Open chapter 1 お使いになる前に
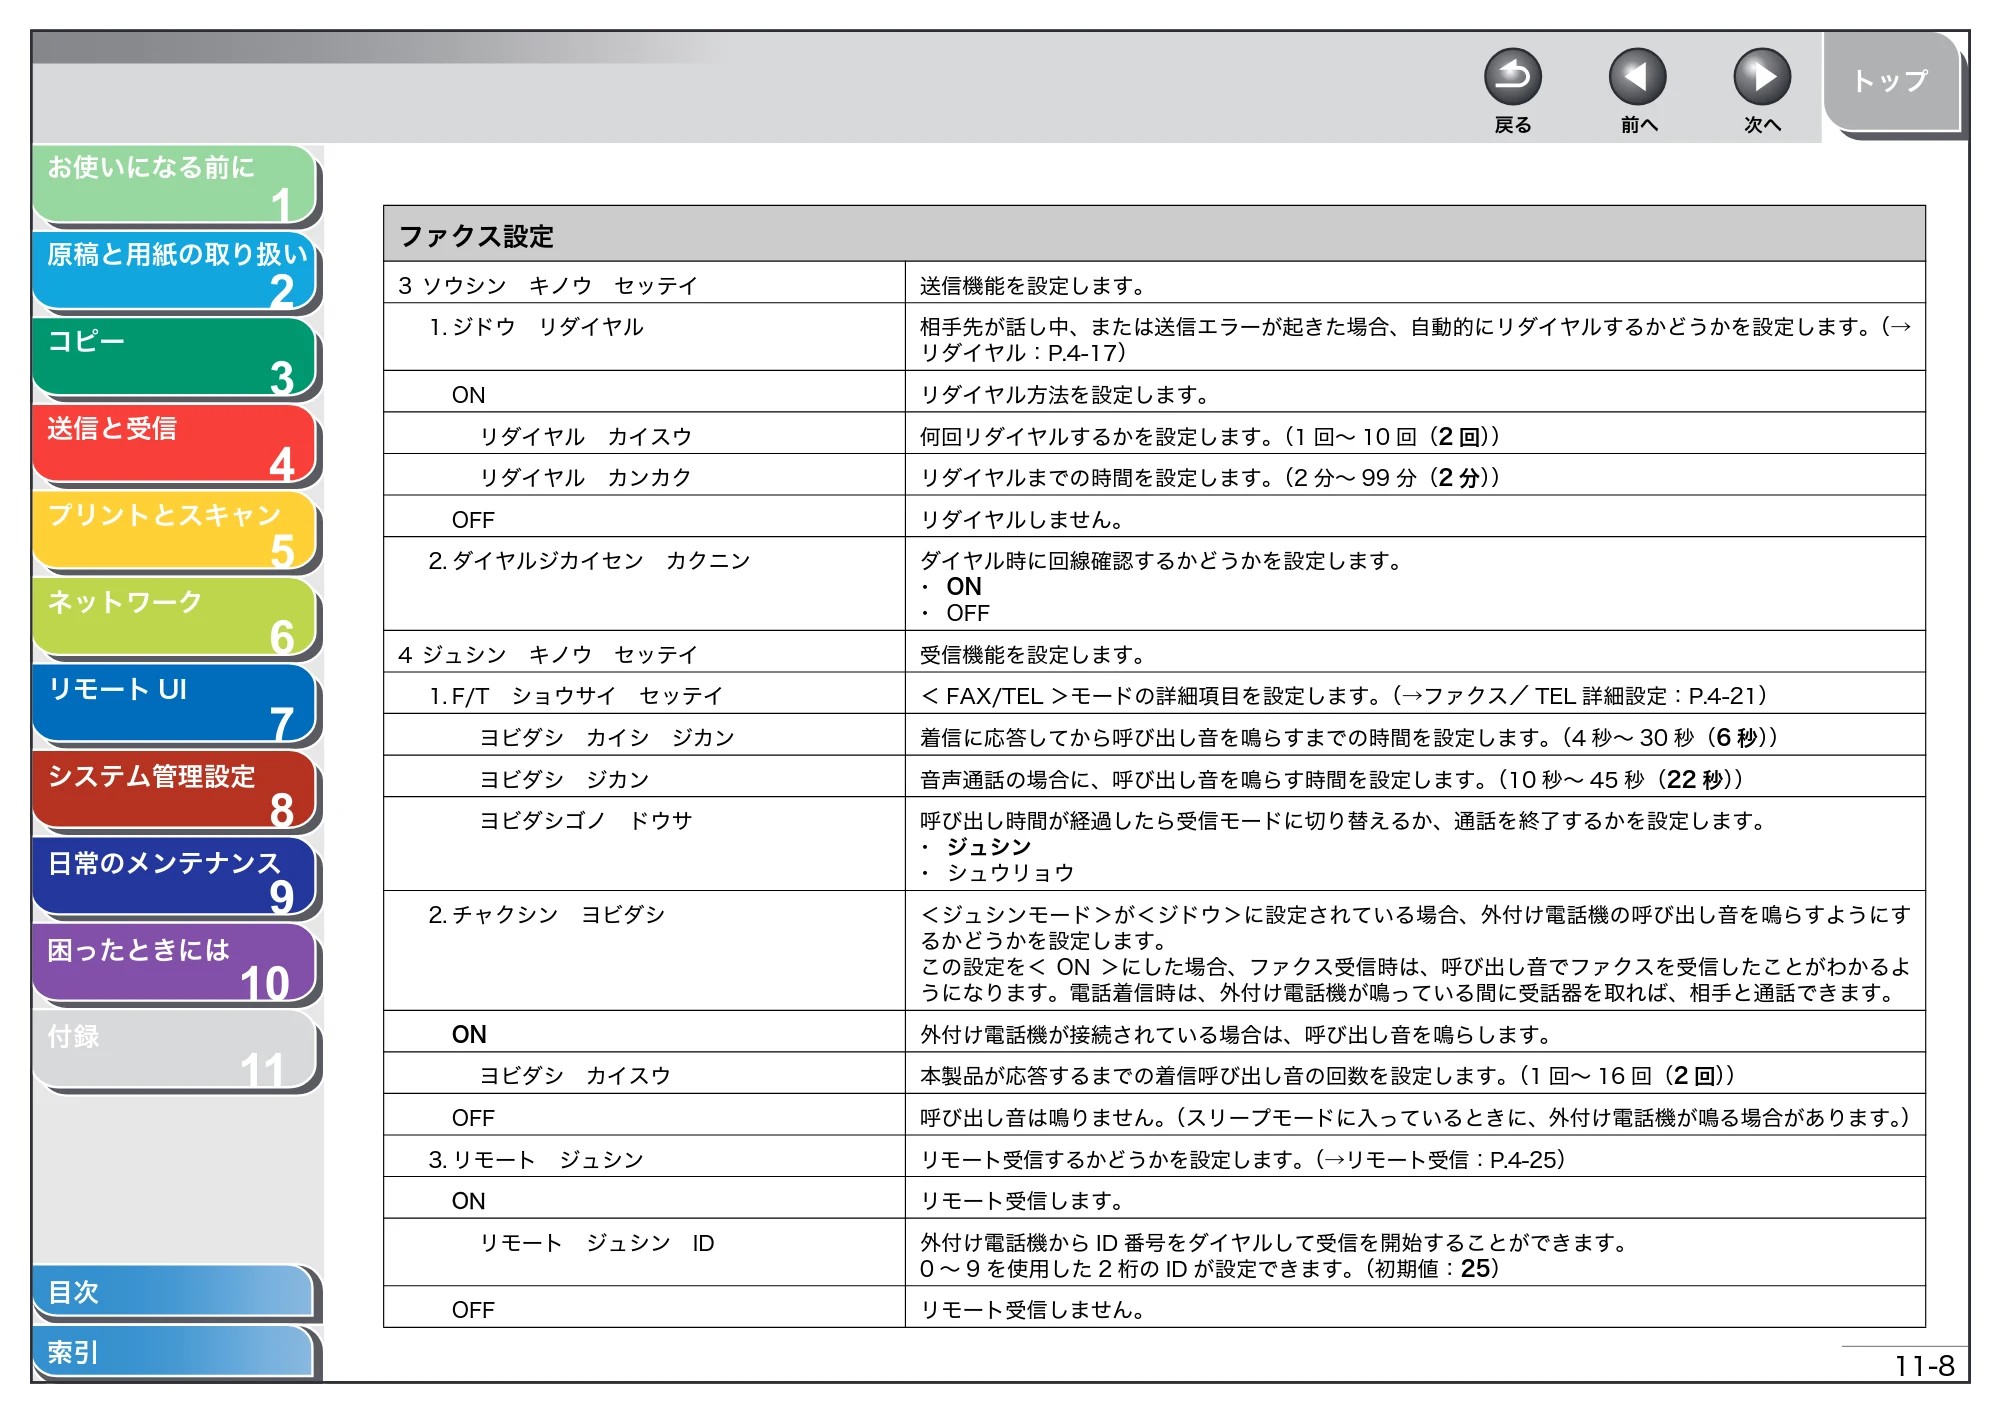Viewport: 2000px width, 1414px height. pos(176,185)
